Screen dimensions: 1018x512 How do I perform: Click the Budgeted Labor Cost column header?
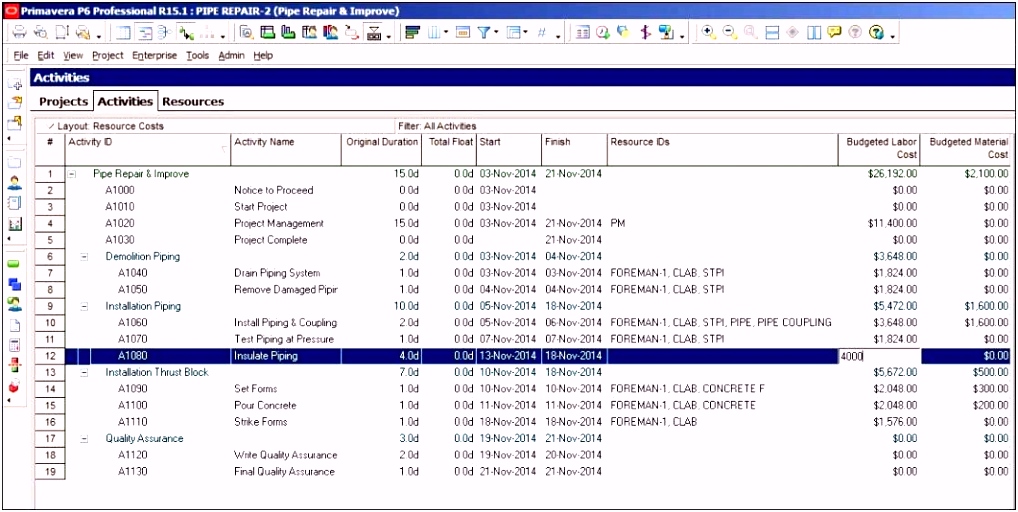[x=879, y=149]
